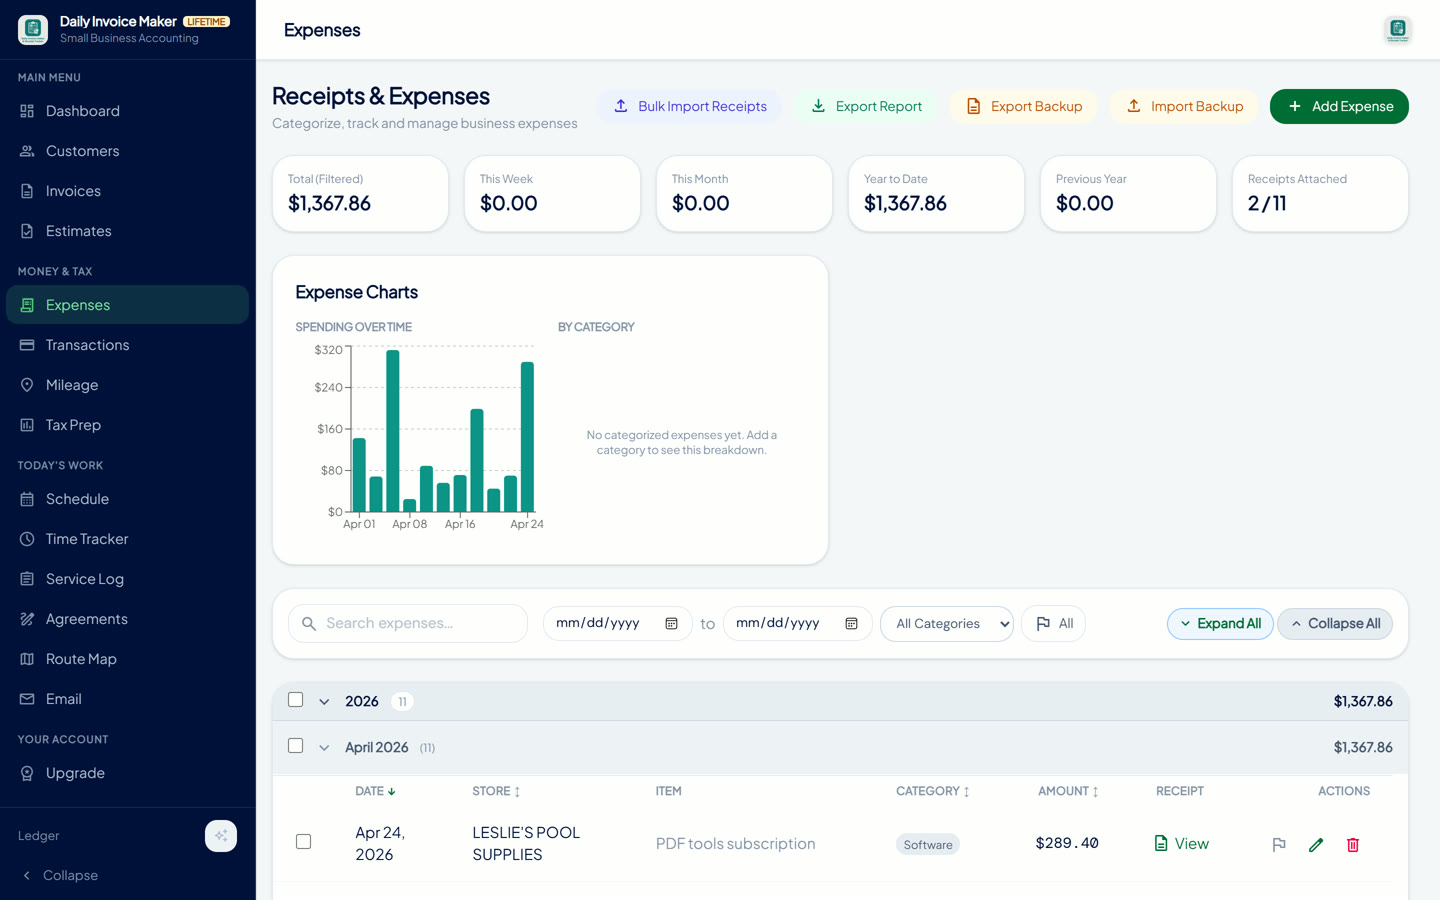Click the Mileage pin icon in sidebar
This screenshot has height=900, width=1440.
[x=27, y=385]
